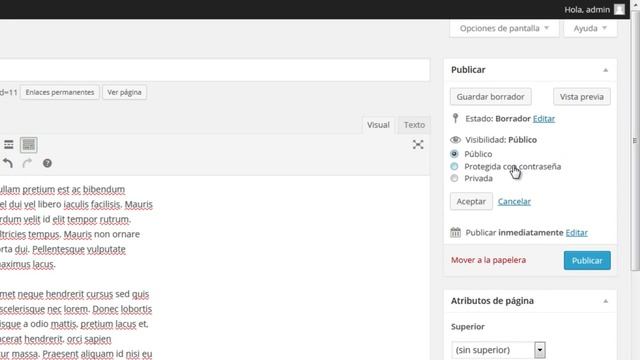The image size is (640, 360).
Task: Open the Superior parent page dropdown
Action: (x=498, y=350)
